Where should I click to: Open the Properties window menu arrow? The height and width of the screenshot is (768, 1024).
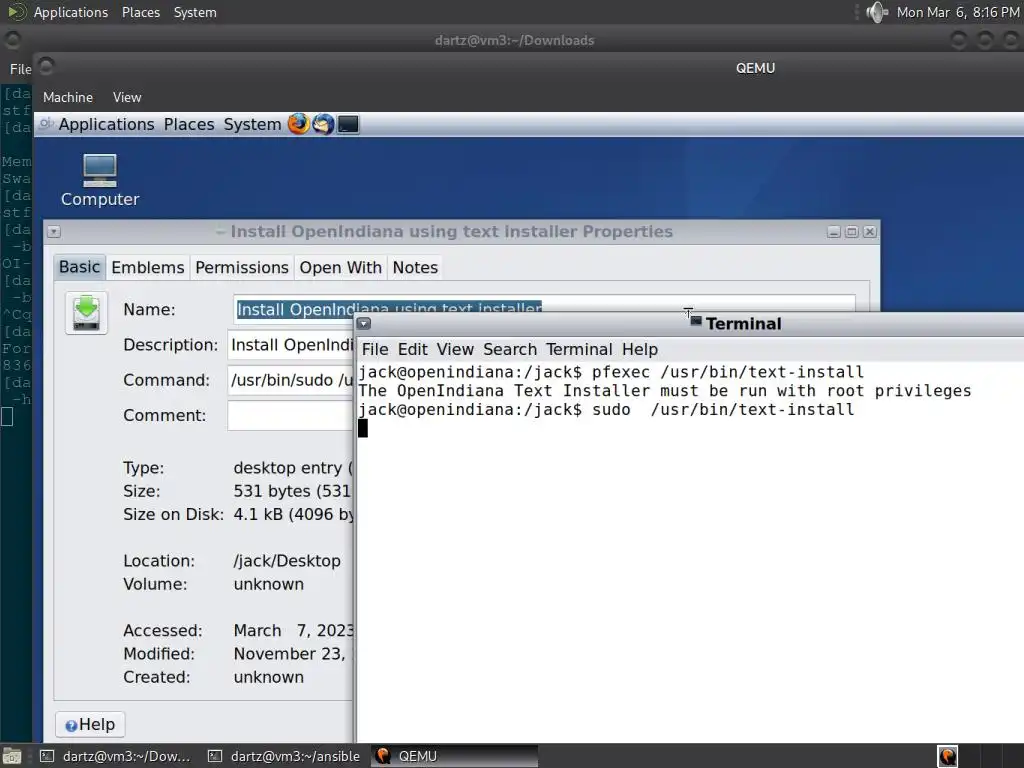point(54,232)
